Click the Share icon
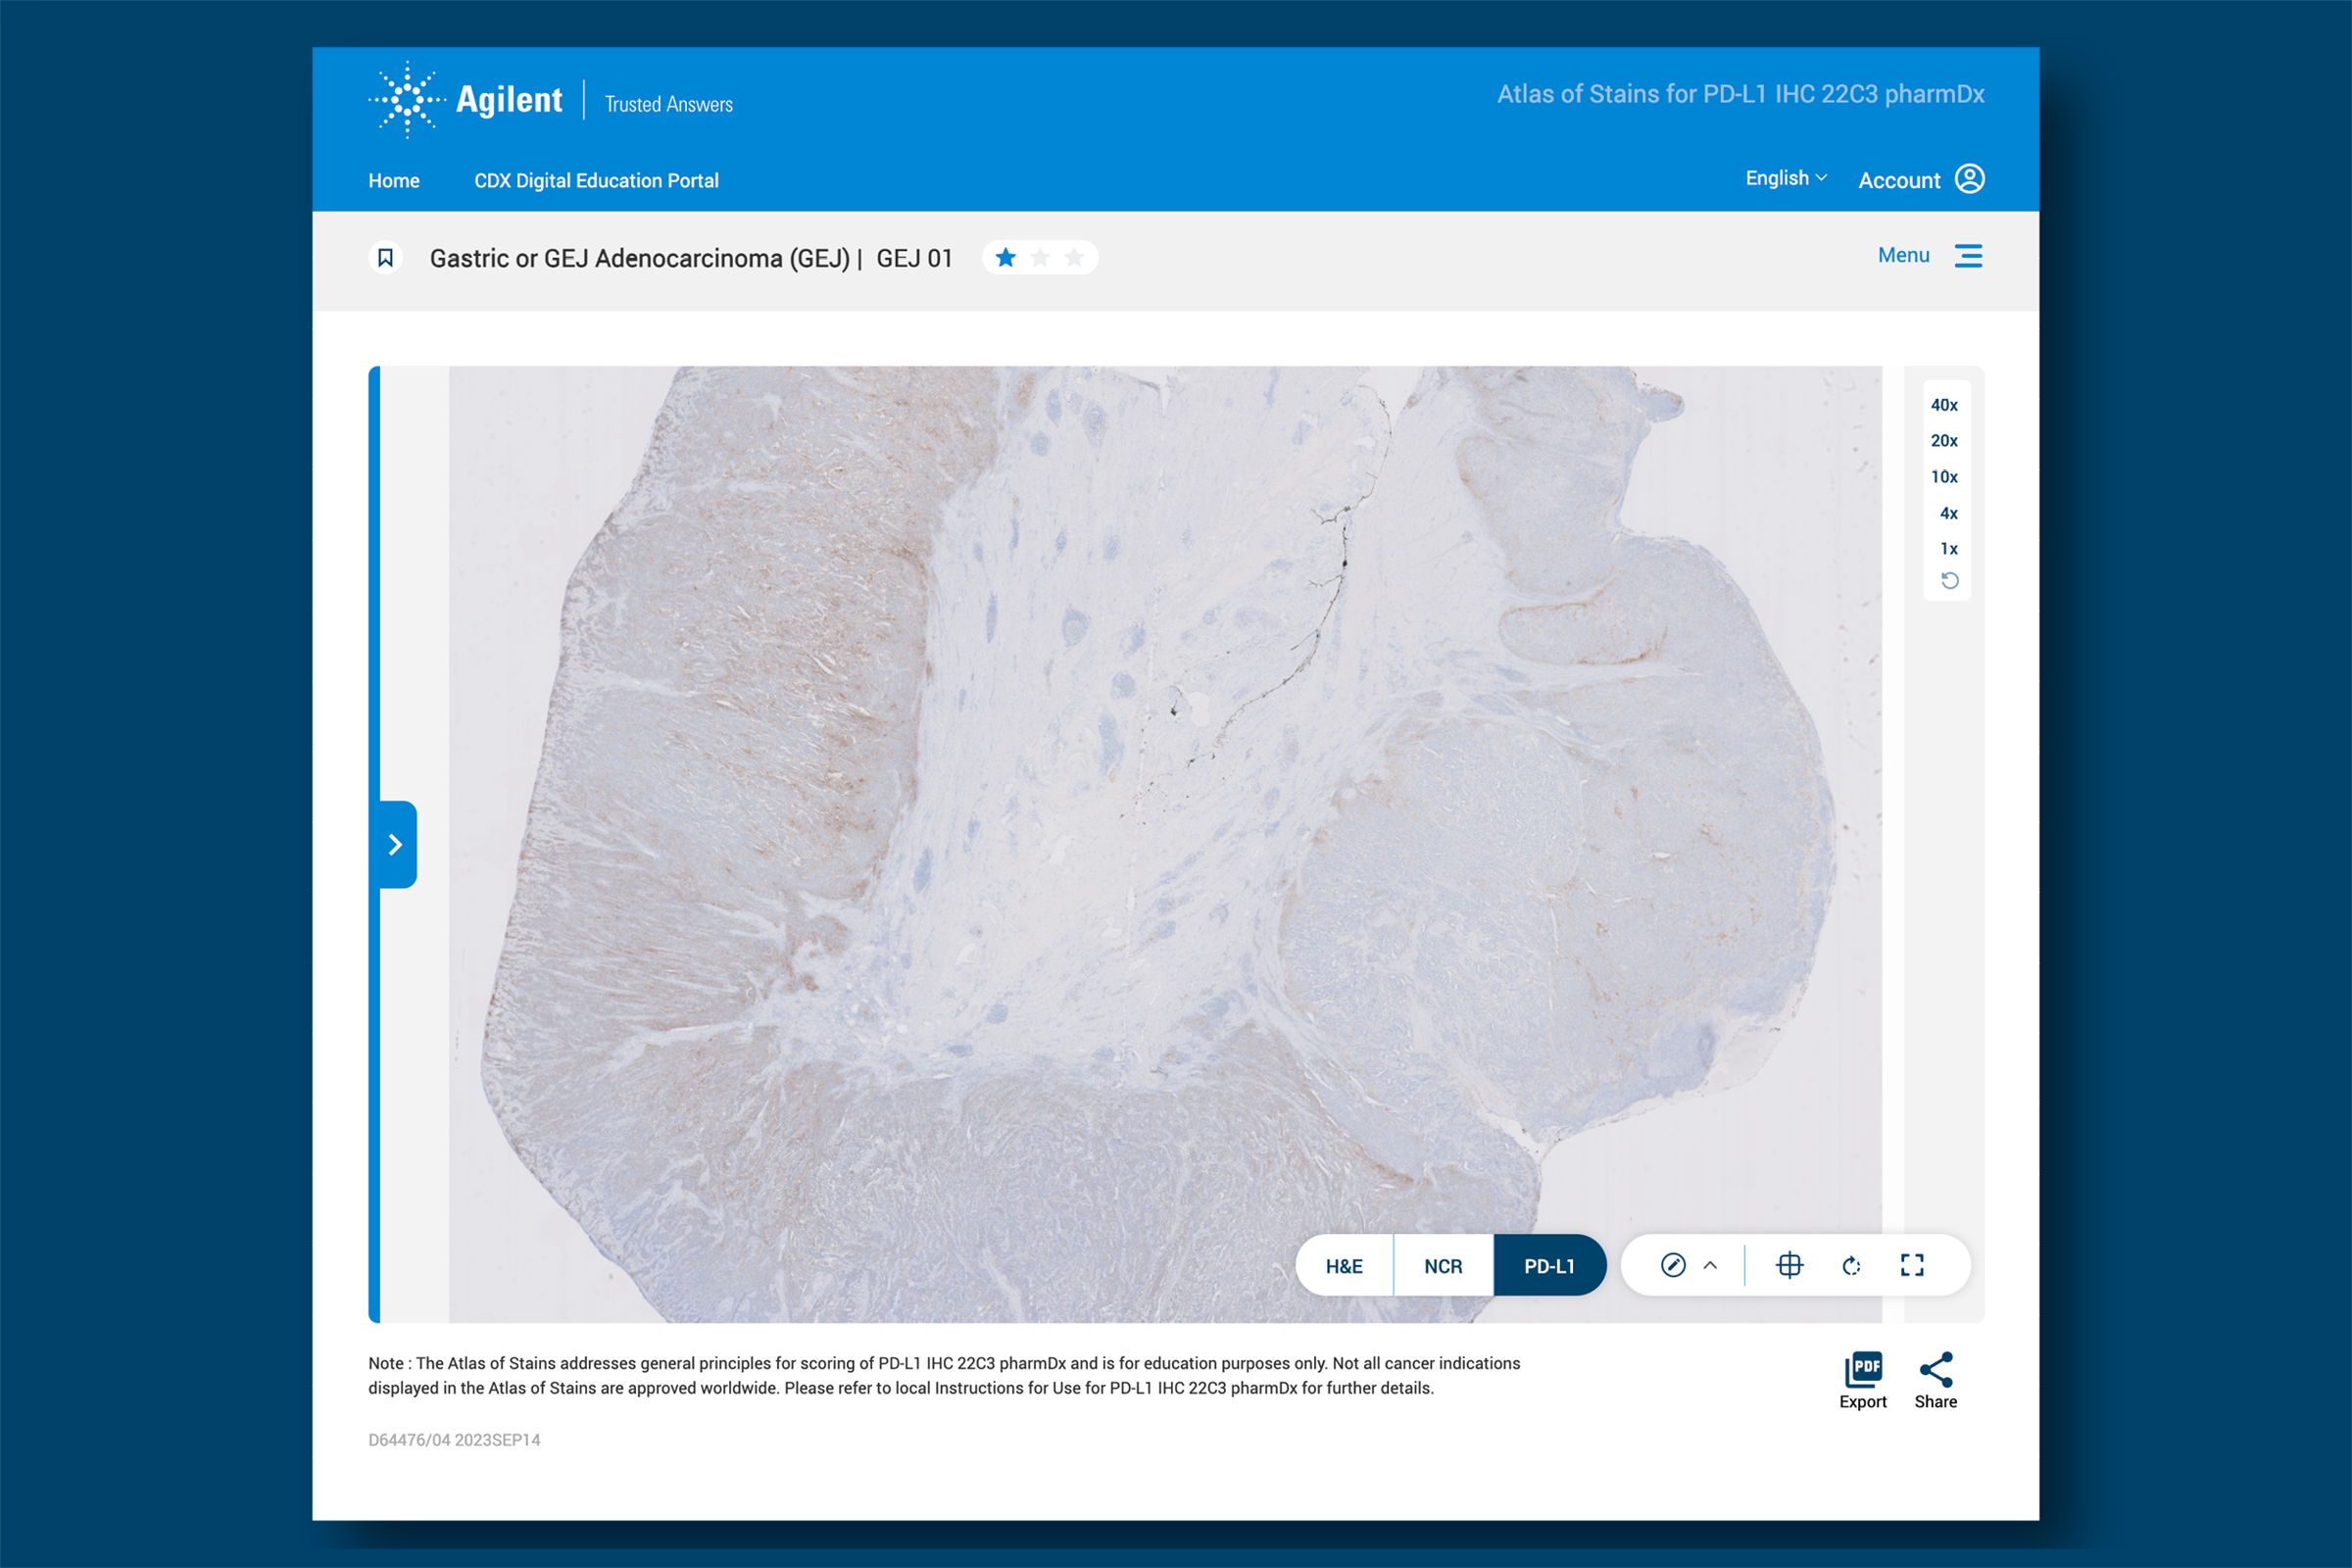Image resolution: width=2352 pixels, height=1568 pixels. [x=1935, y=1380]
